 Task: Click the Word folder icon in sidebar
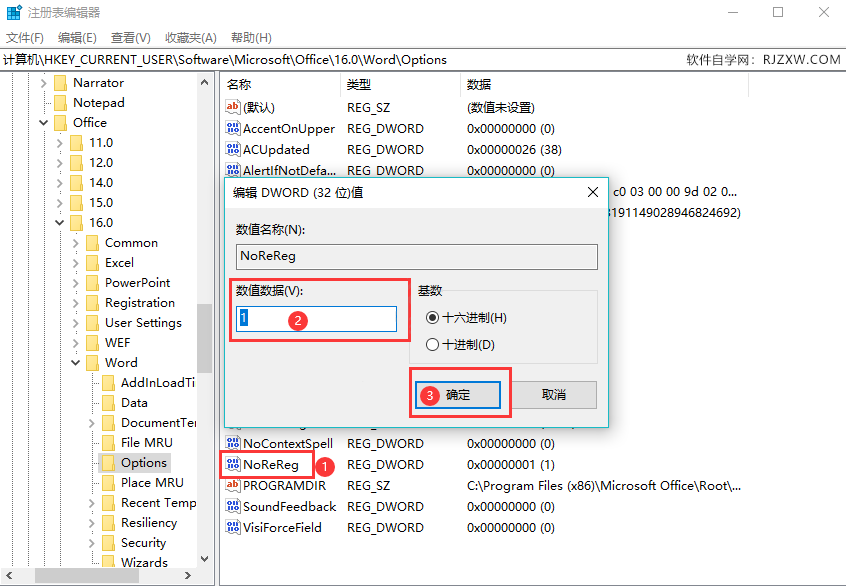point(95,362)
